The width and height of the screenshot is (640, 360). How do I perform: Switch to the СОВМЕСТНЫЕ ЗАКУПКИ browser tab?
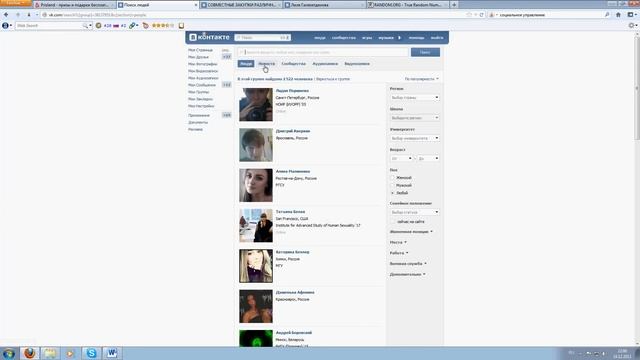(241, 5)
